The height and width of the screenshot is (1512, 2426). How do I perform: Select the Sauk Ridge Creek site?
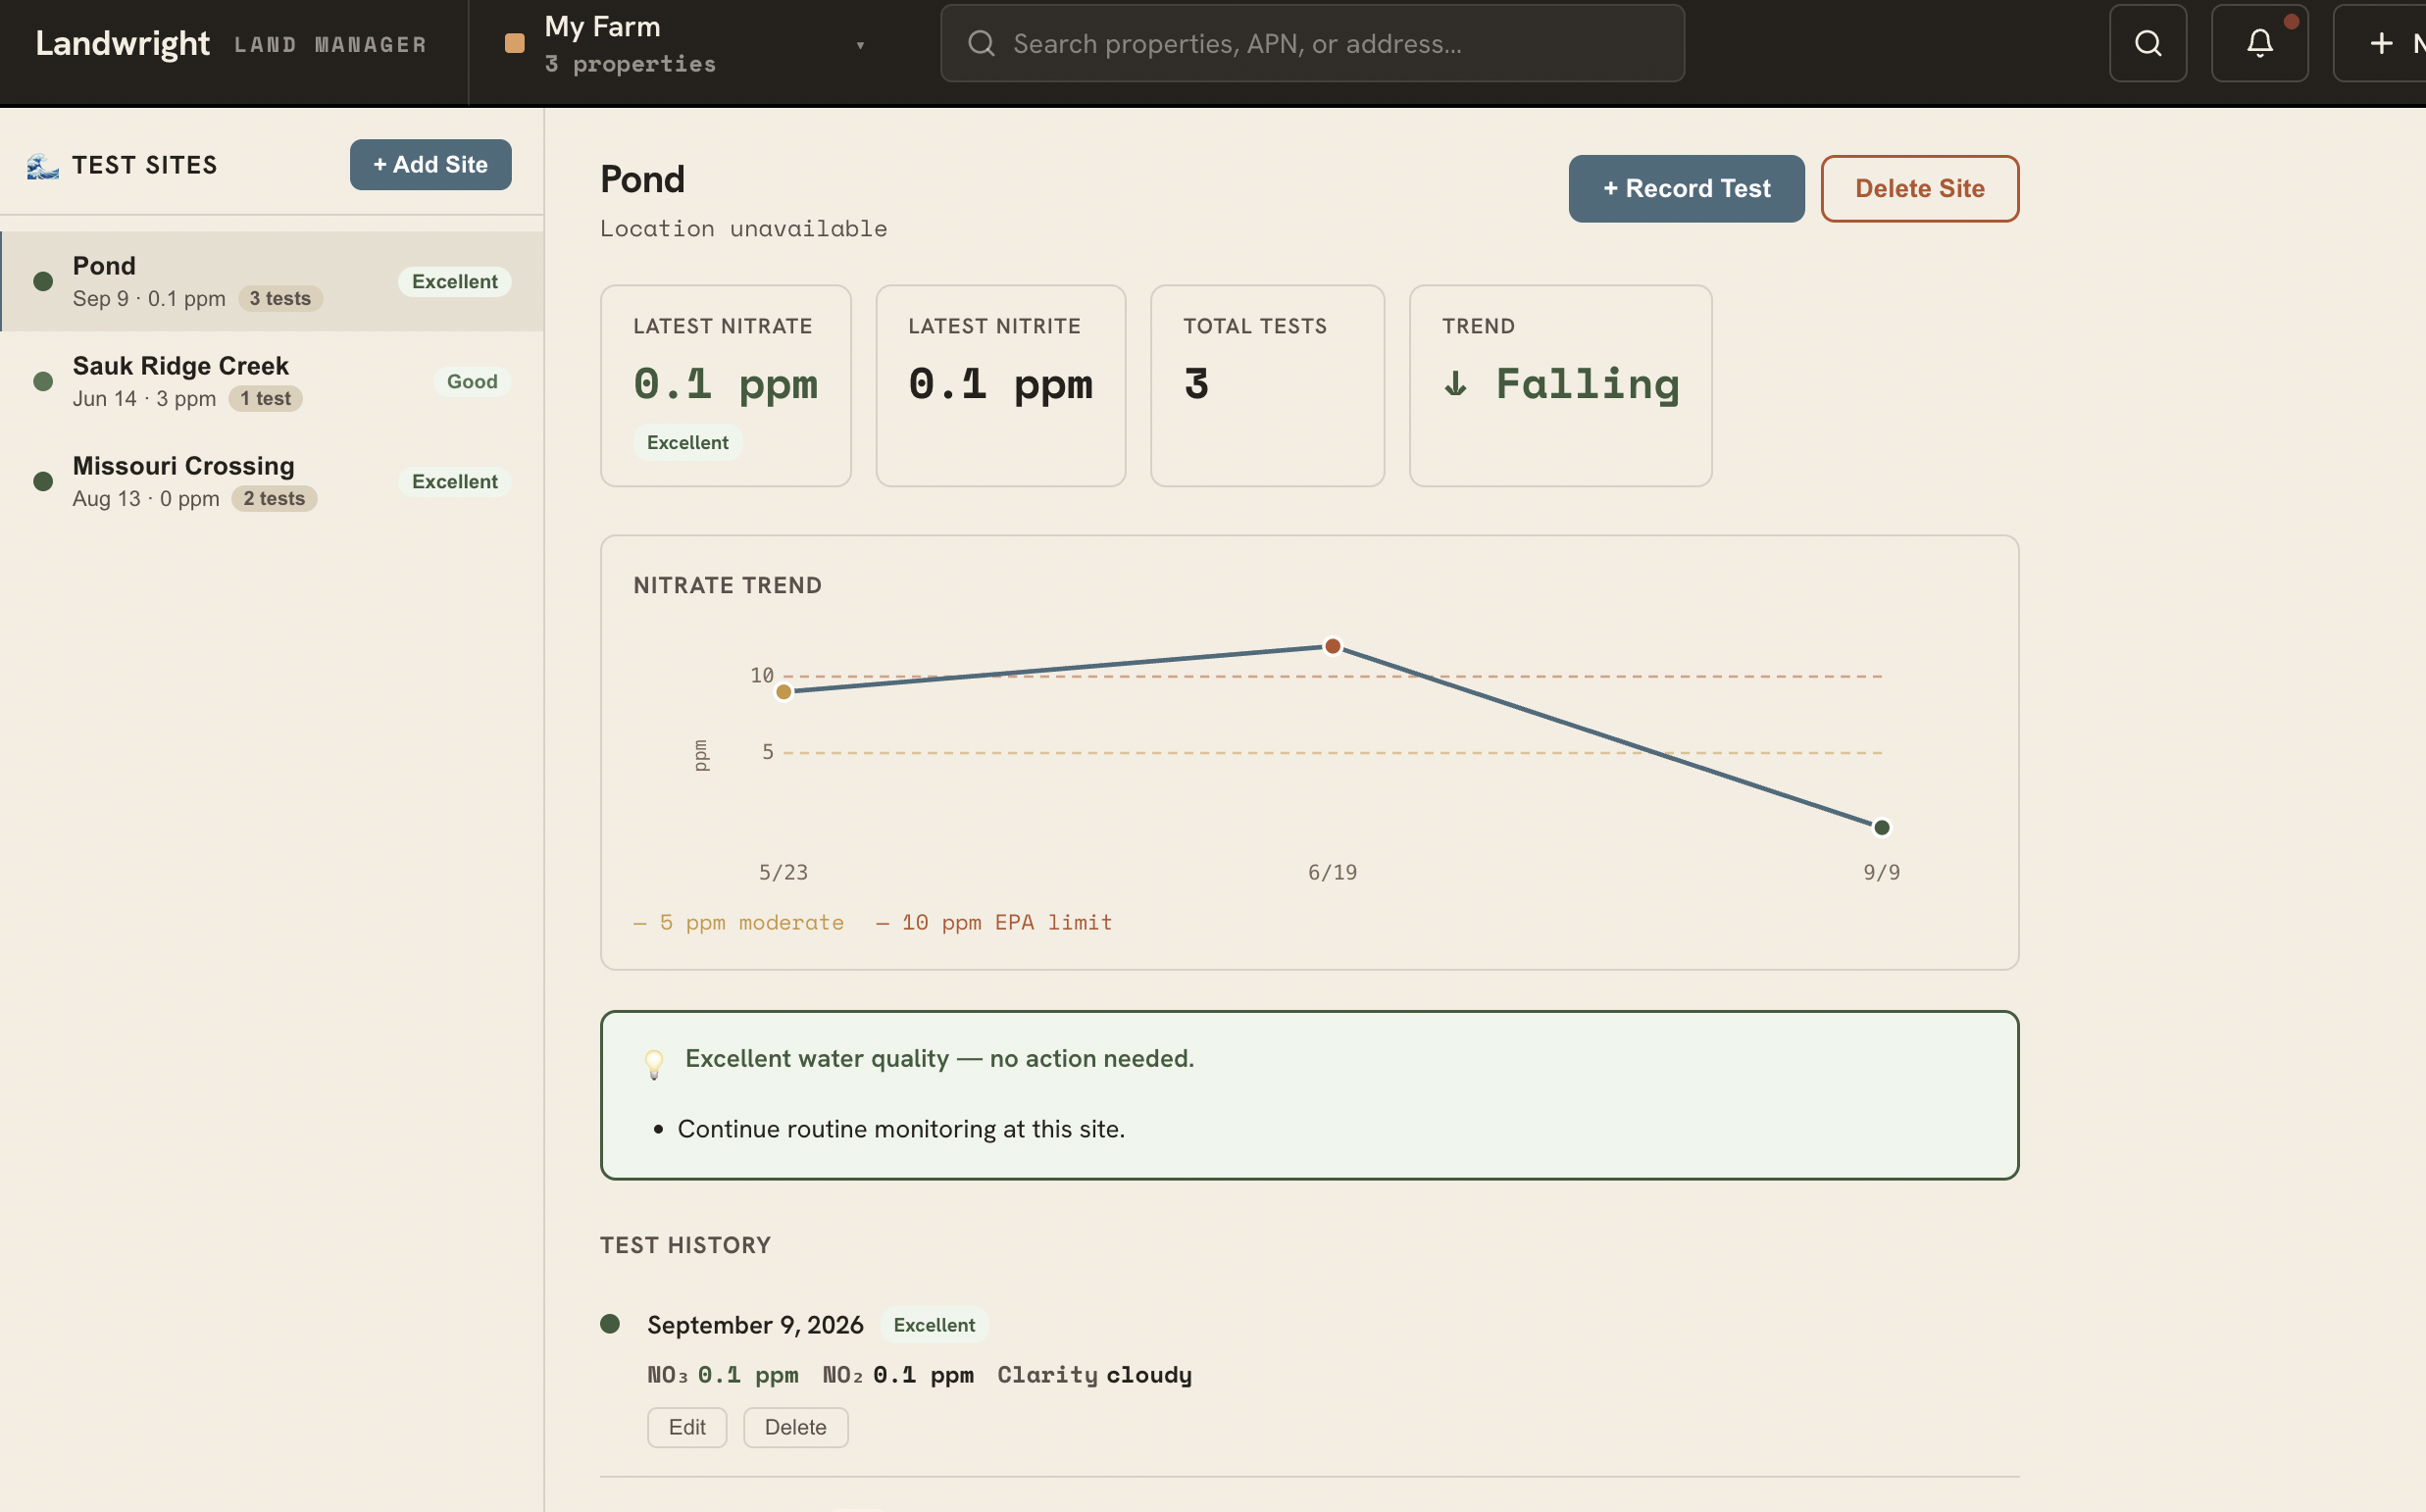click(x=272, y=382)
